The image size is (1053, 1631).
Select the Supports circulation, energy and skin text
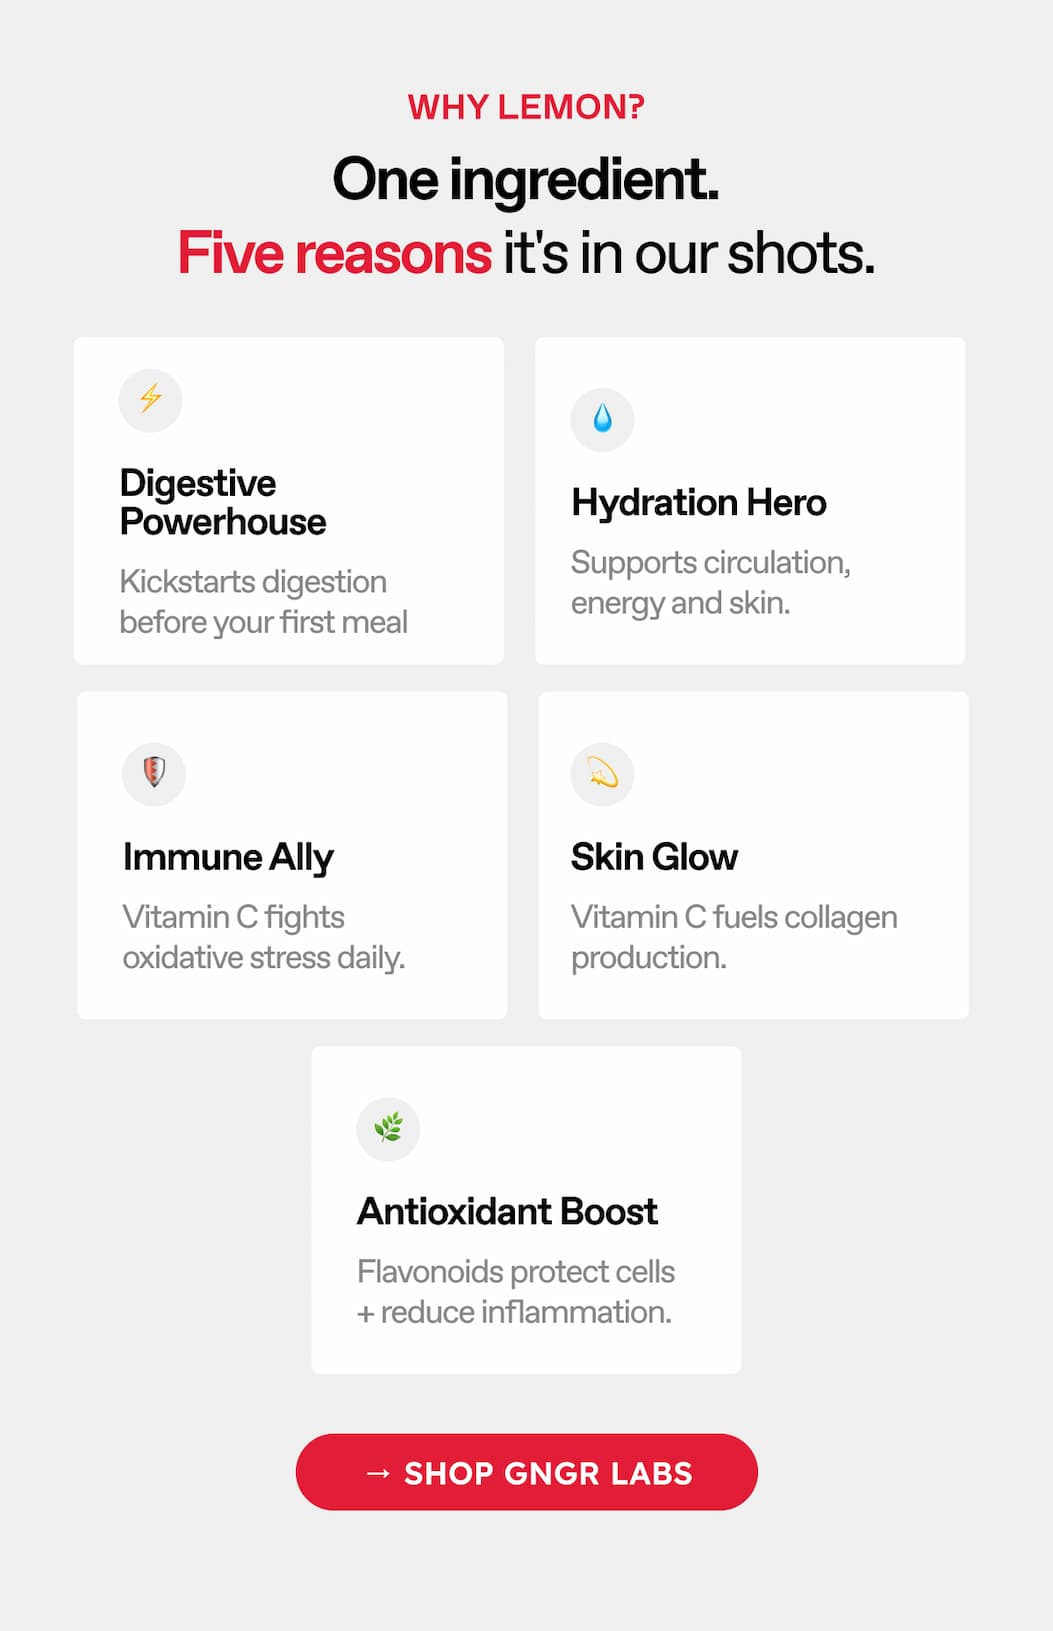pos(711,582)
